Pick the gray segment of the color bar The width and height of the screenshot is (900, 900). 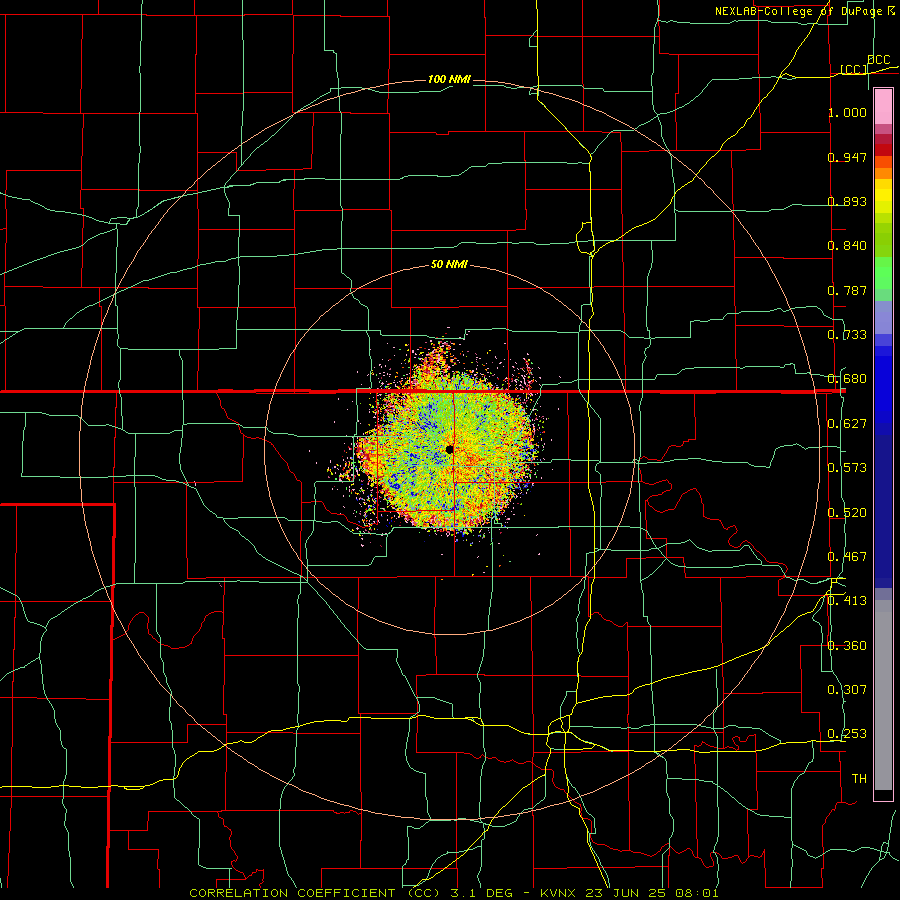pos(883,695)
